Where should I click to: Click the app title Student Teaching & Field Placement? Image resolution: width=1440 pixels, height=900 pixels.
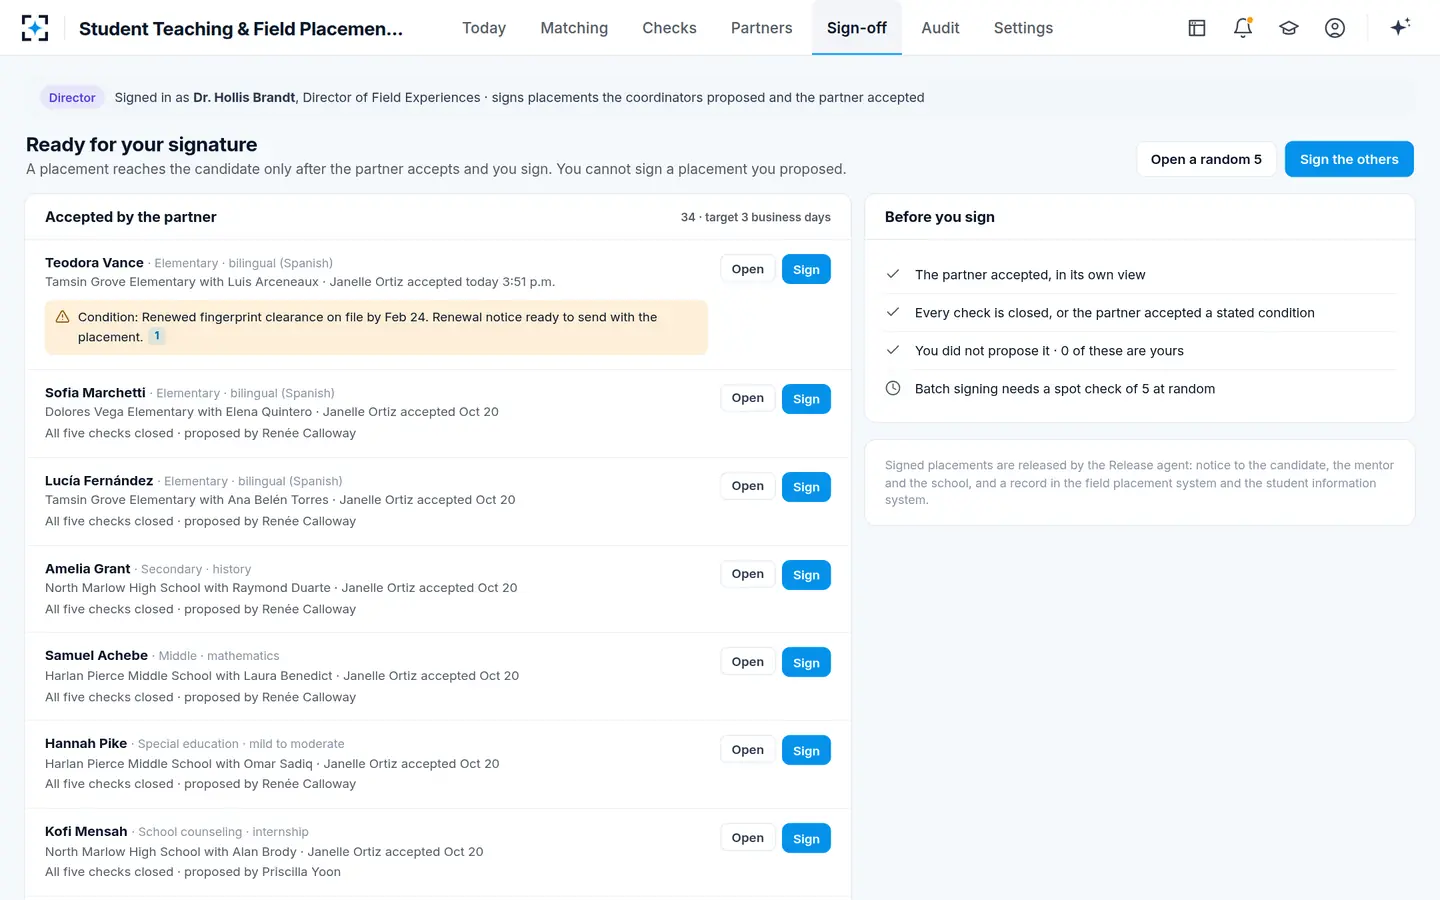(x=241, y=29)
